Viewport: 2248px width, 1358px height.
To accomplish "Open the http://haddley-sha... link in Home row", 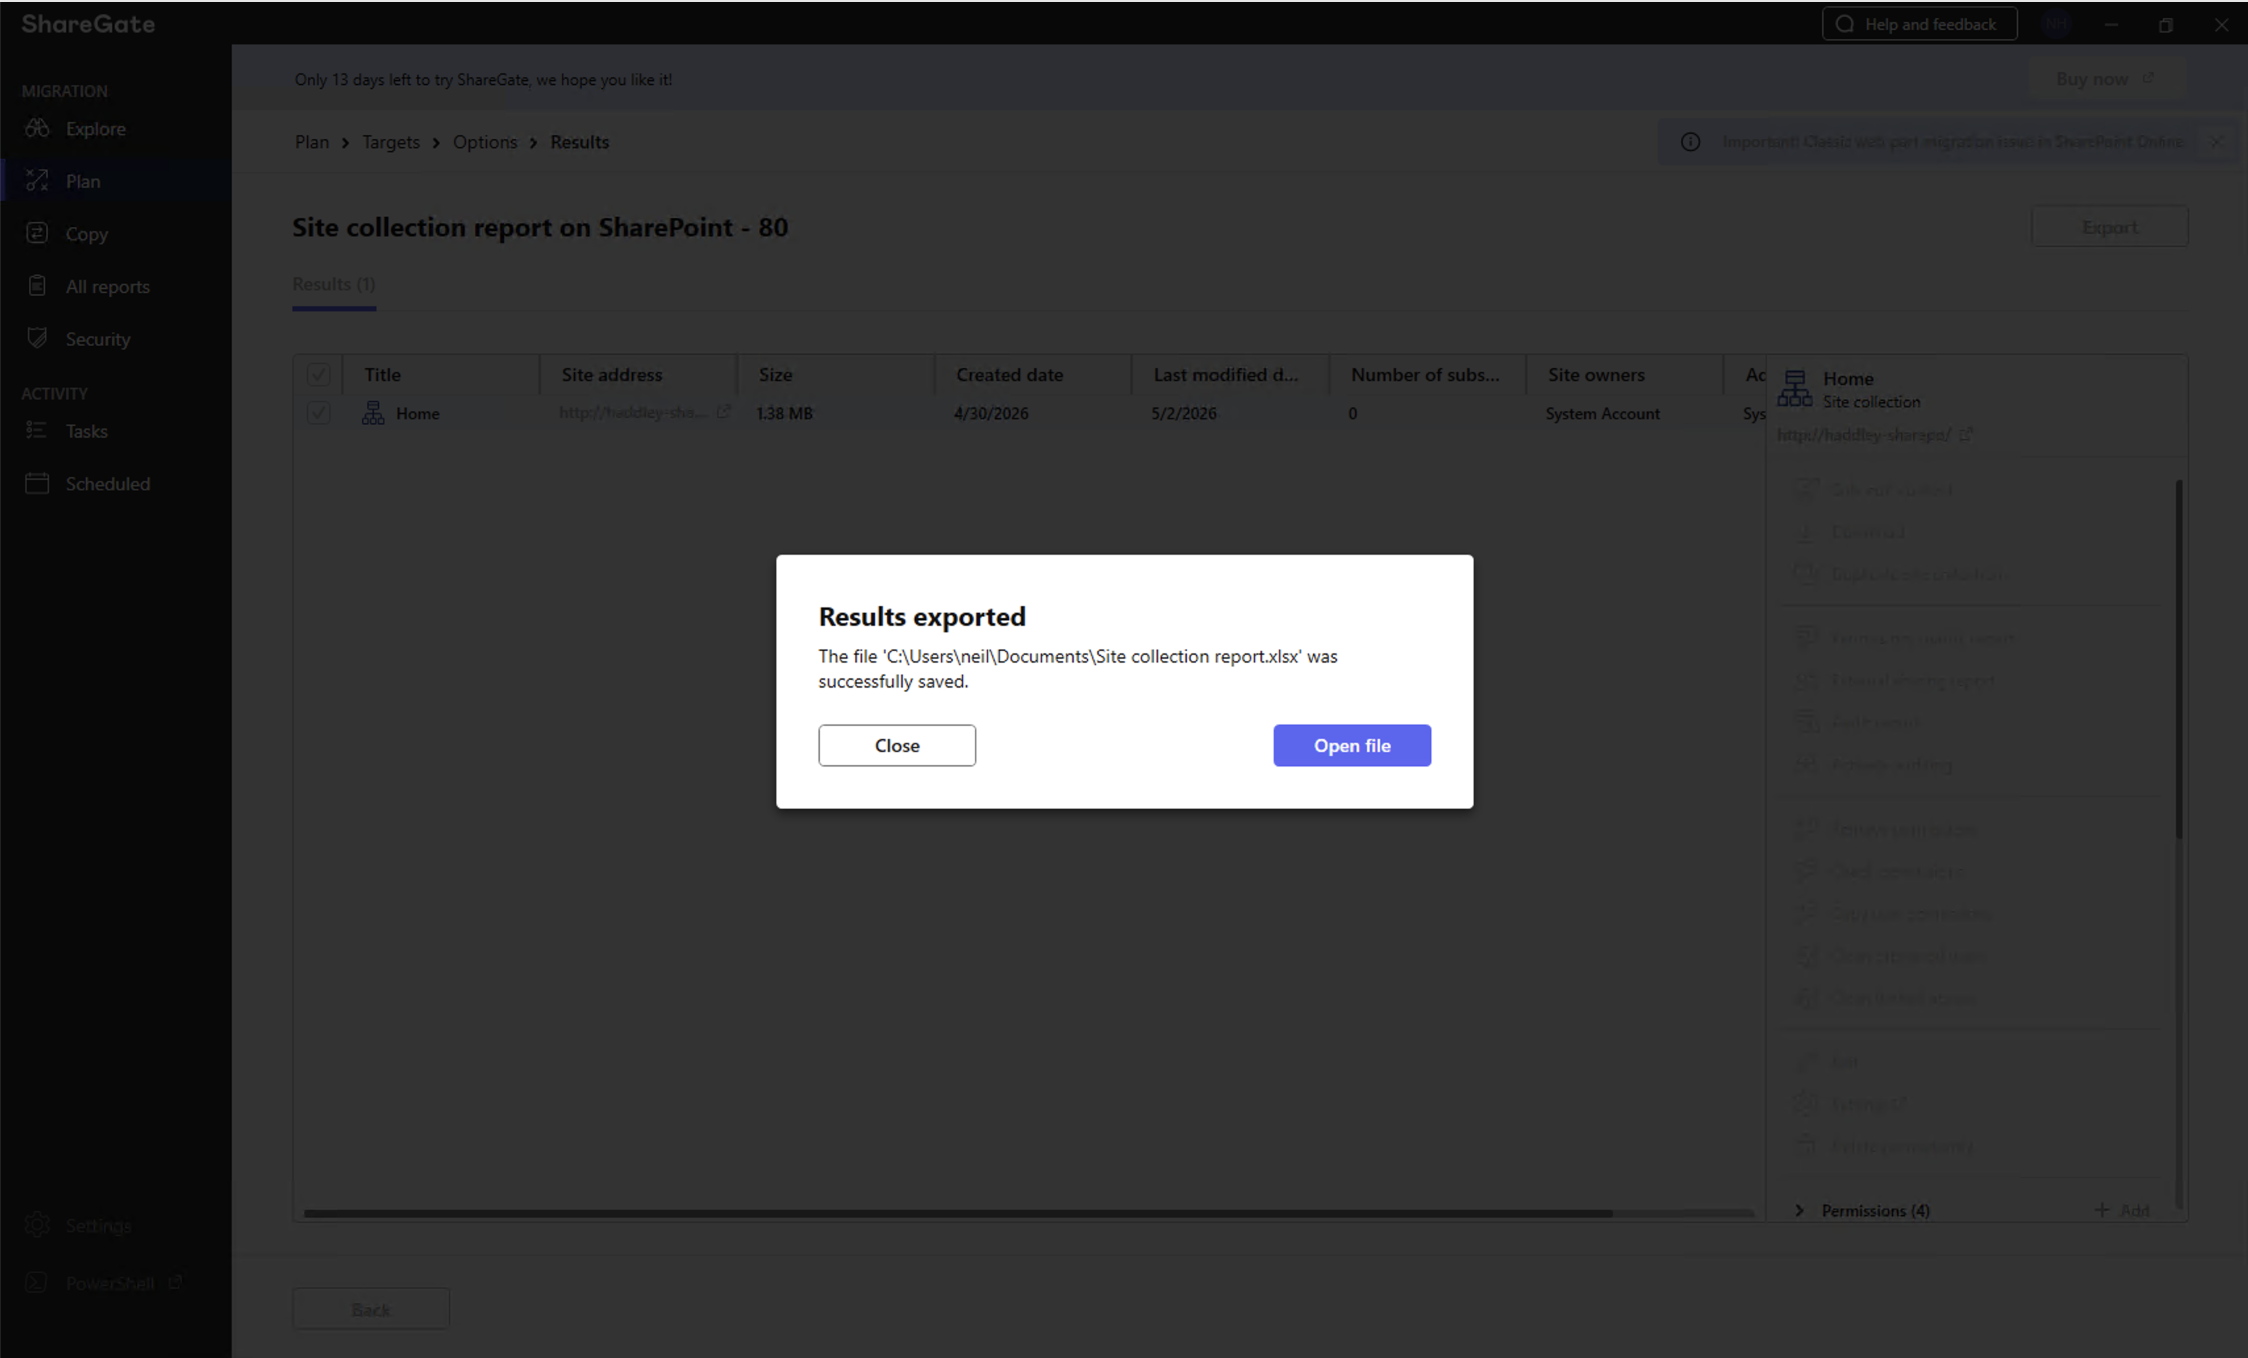I will 633,413.
